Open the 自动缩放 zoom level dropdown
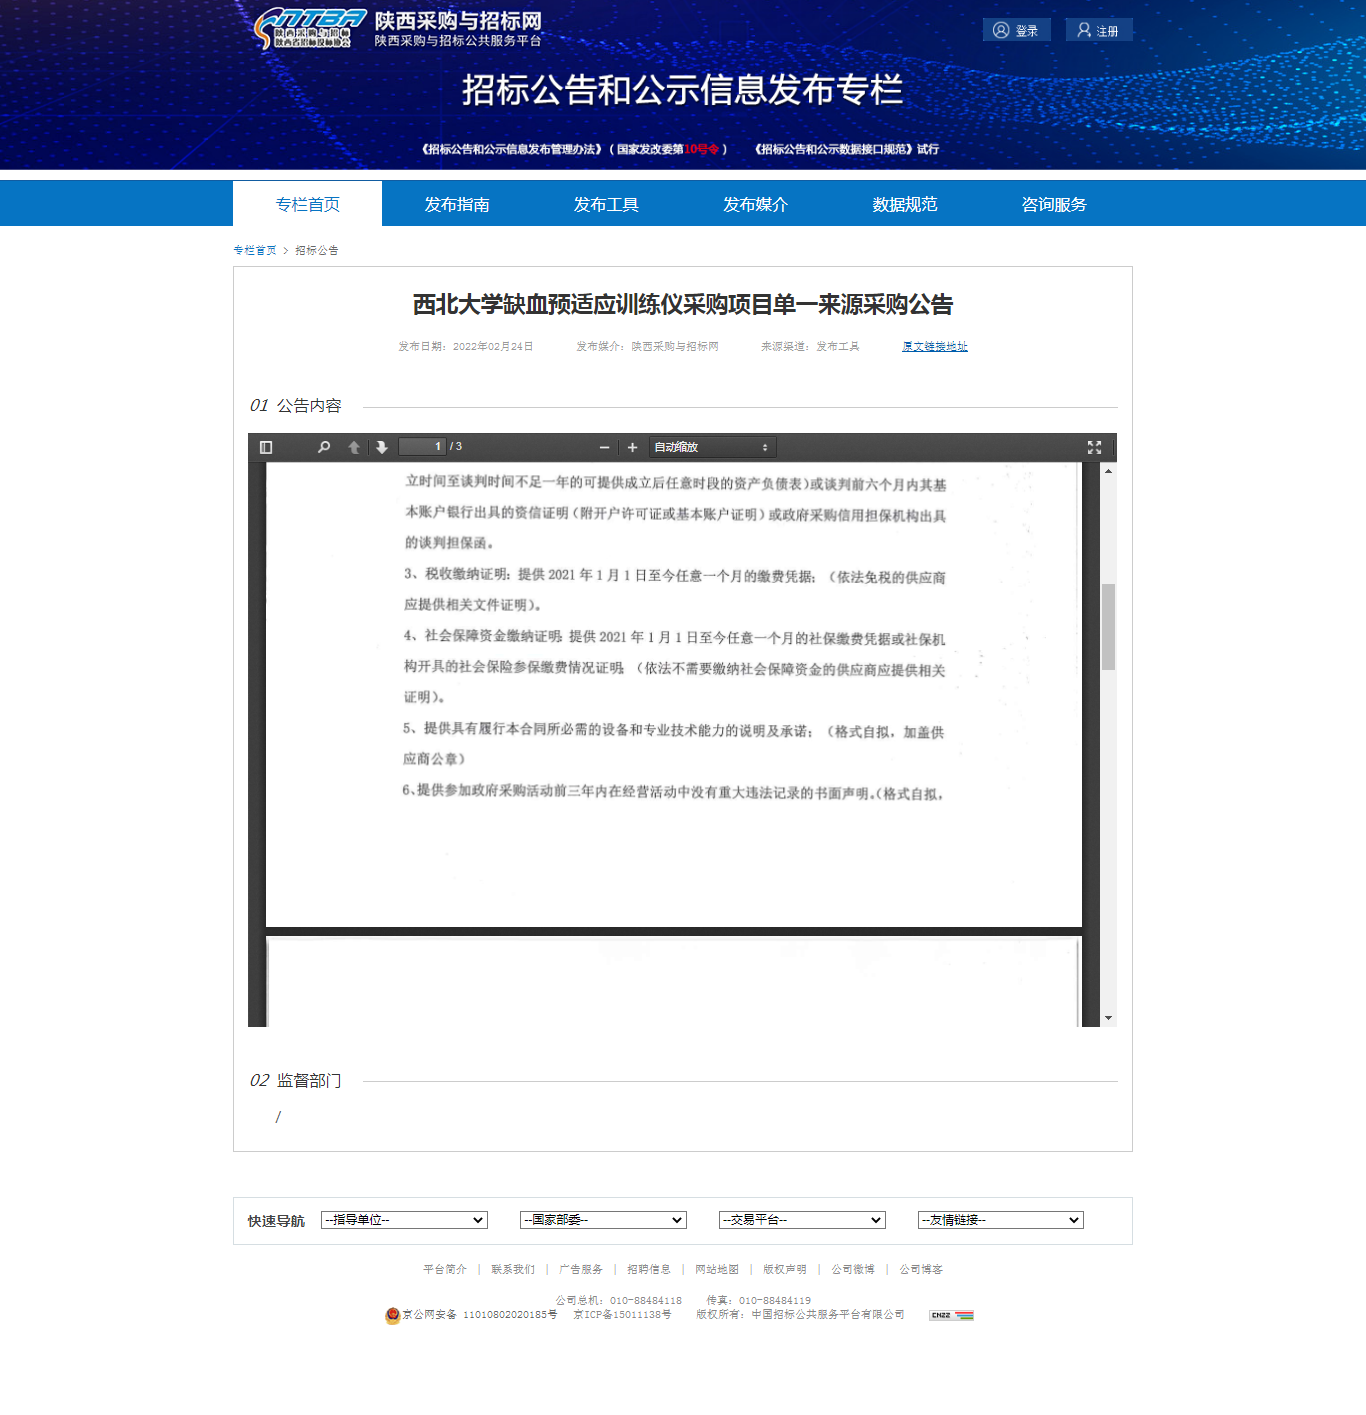This screenshot has width=1366, height=1415. 712,447
